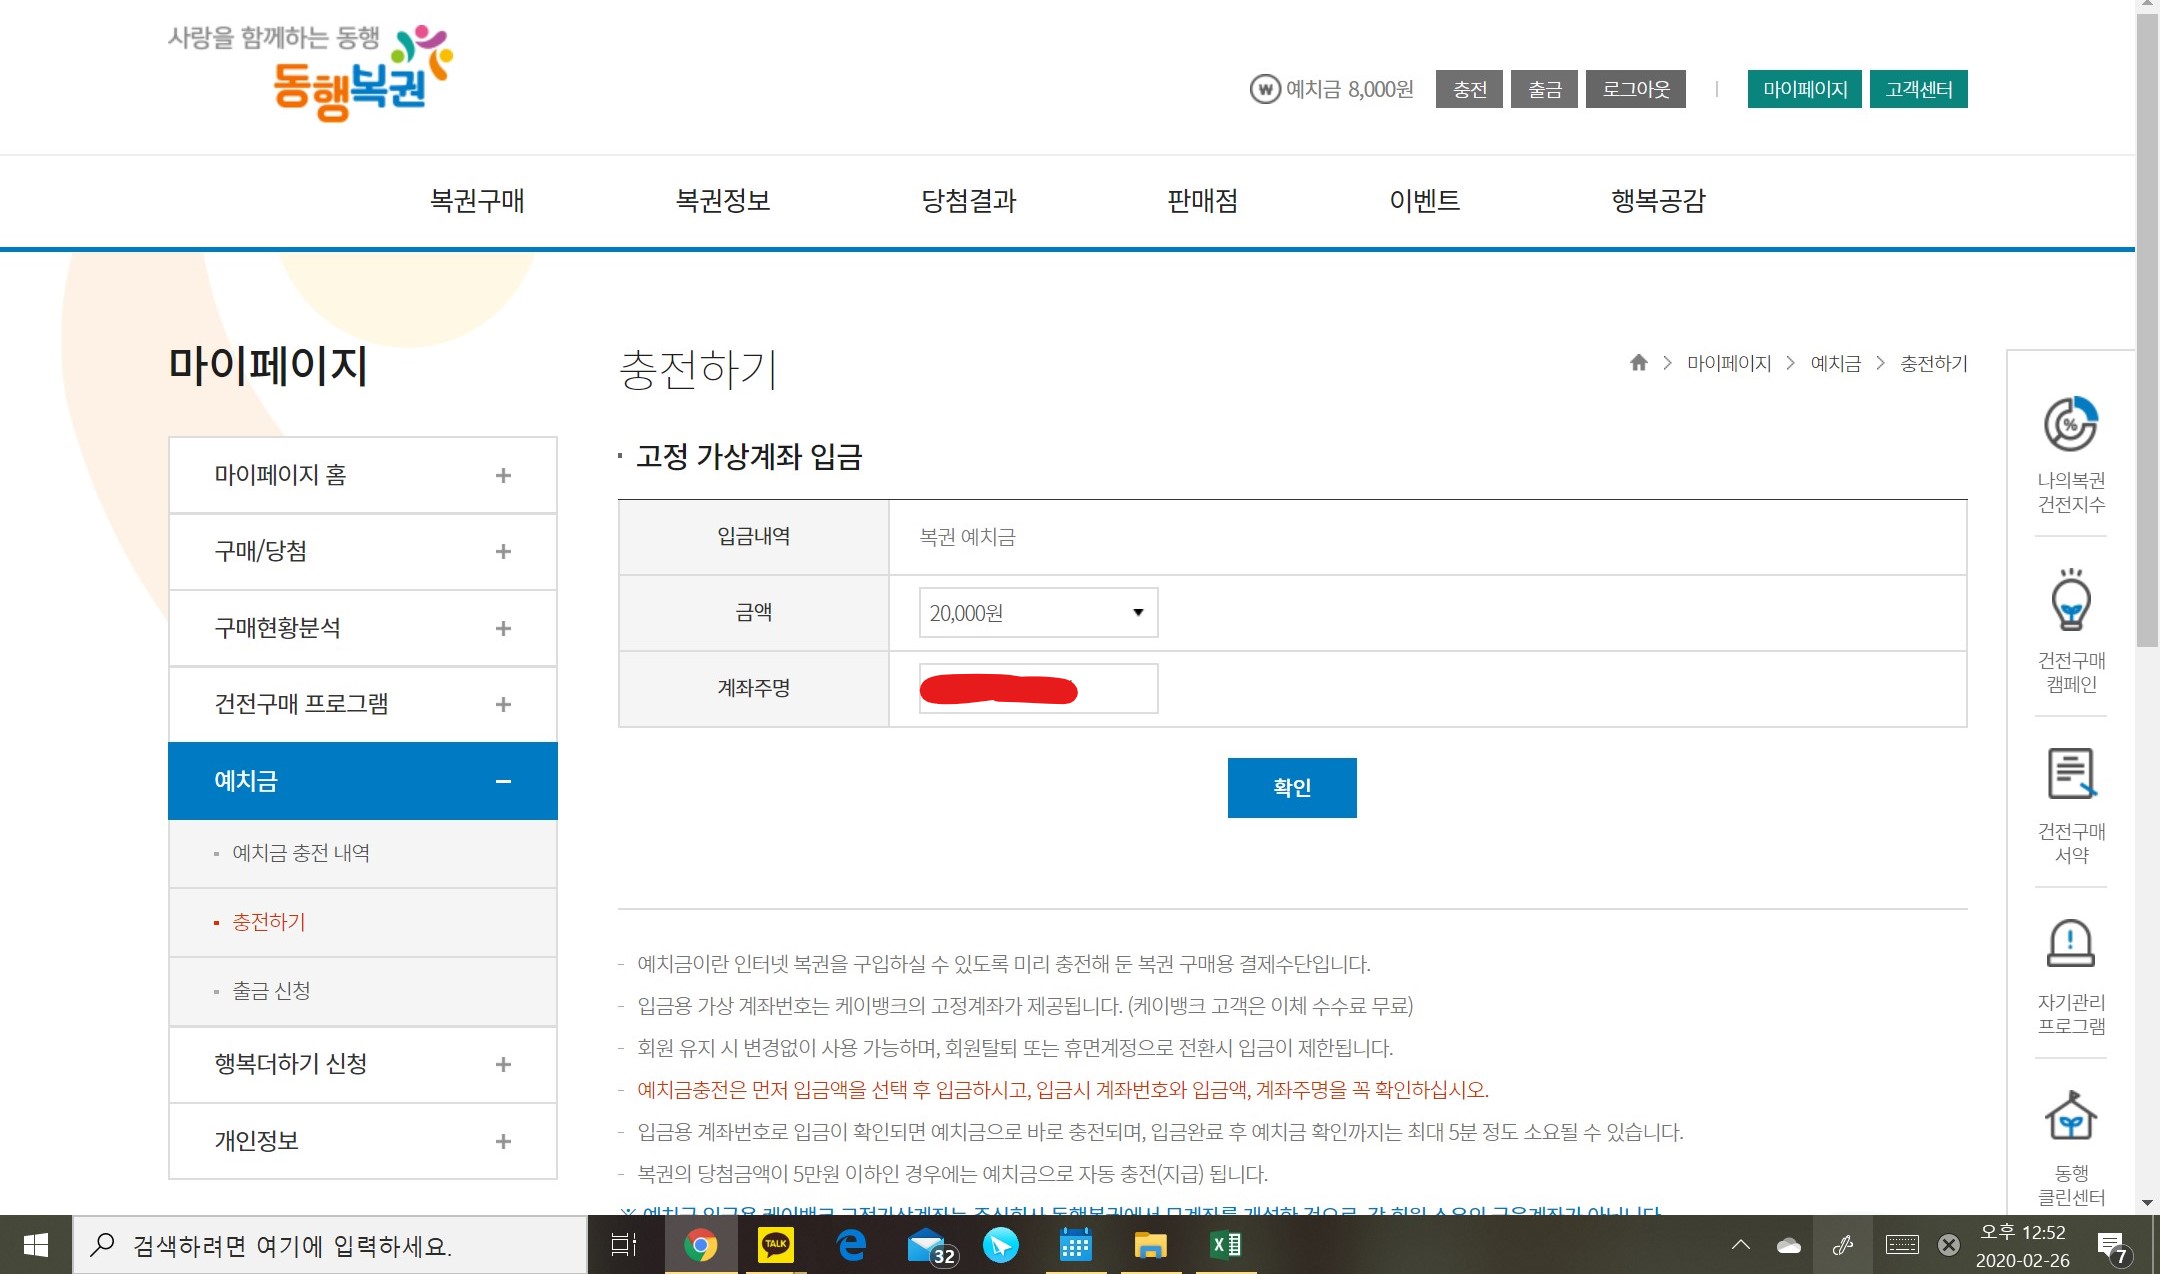Open the 나의복권 건전지수 gauge icon
Screen dimensions: 2160x1274
tap(2070, 425)
